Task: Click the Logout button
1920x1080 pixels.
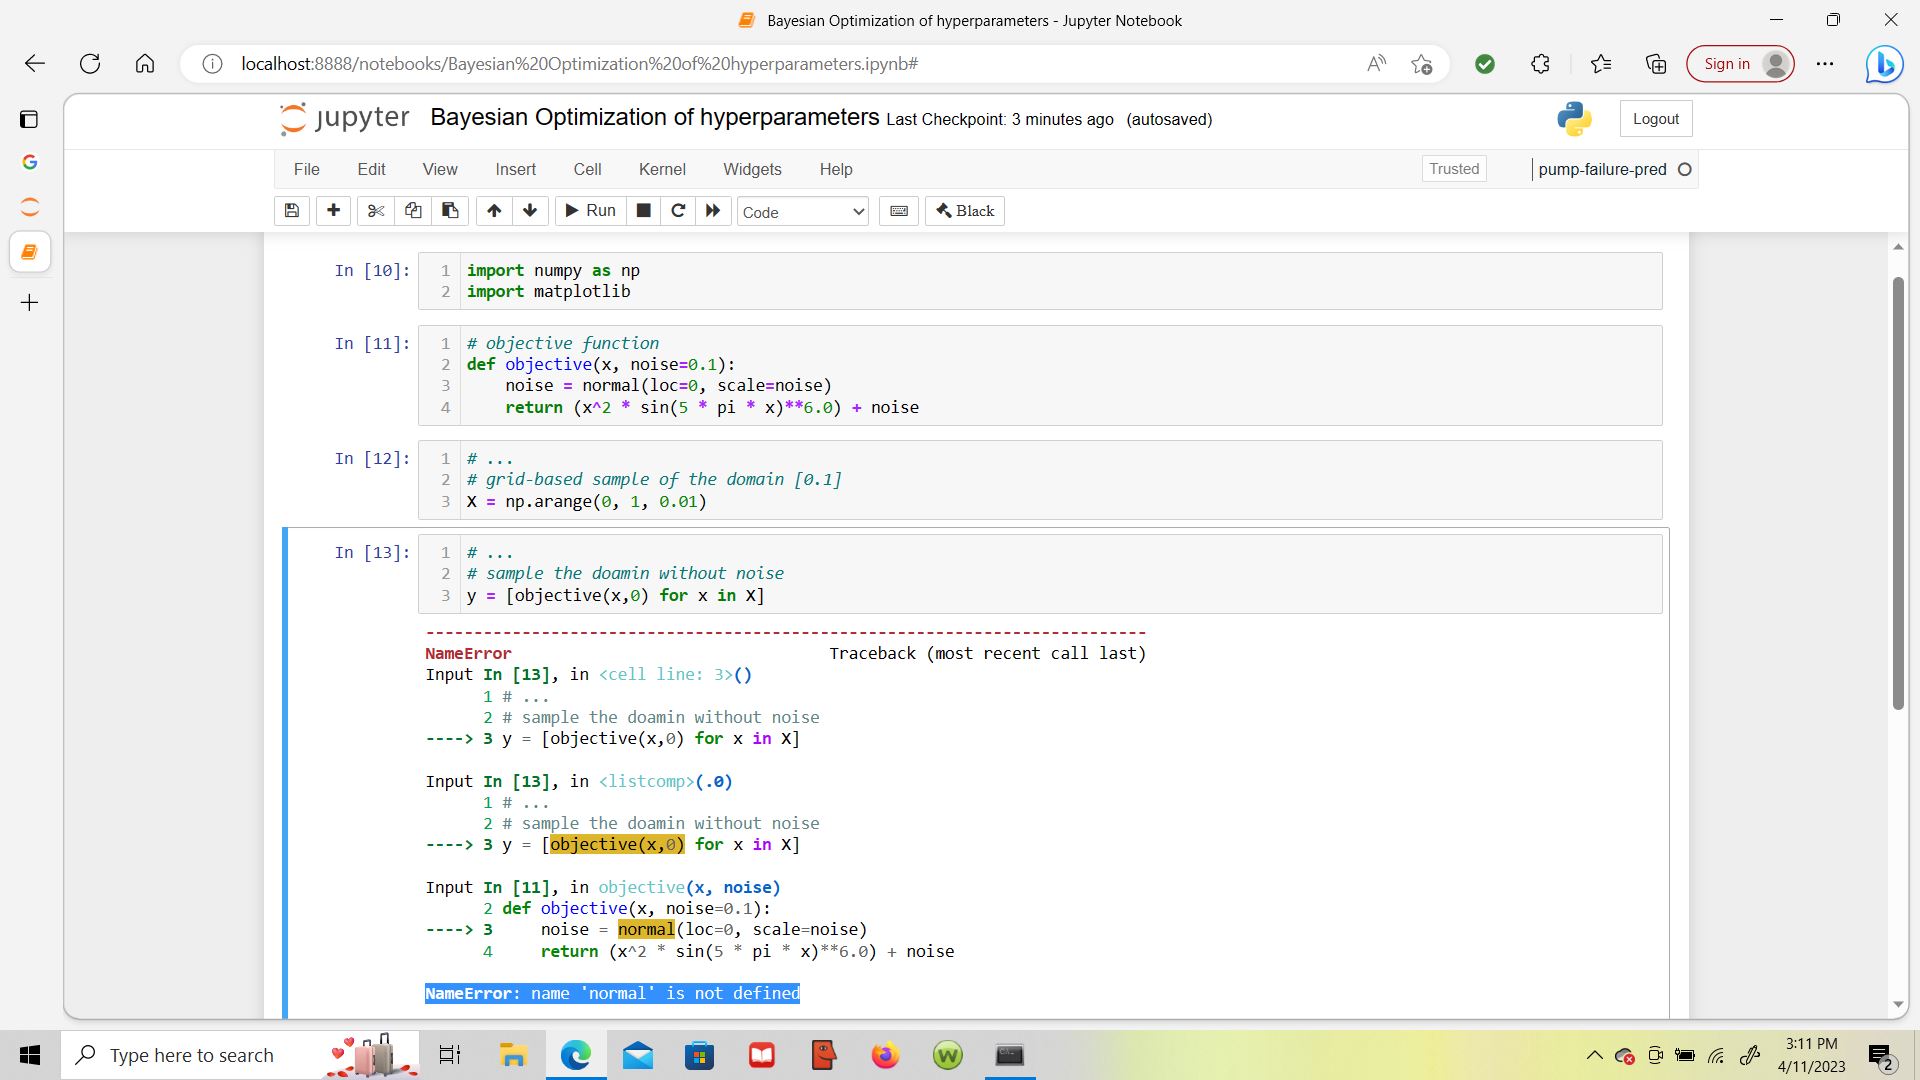Action: click(1655, 119)
